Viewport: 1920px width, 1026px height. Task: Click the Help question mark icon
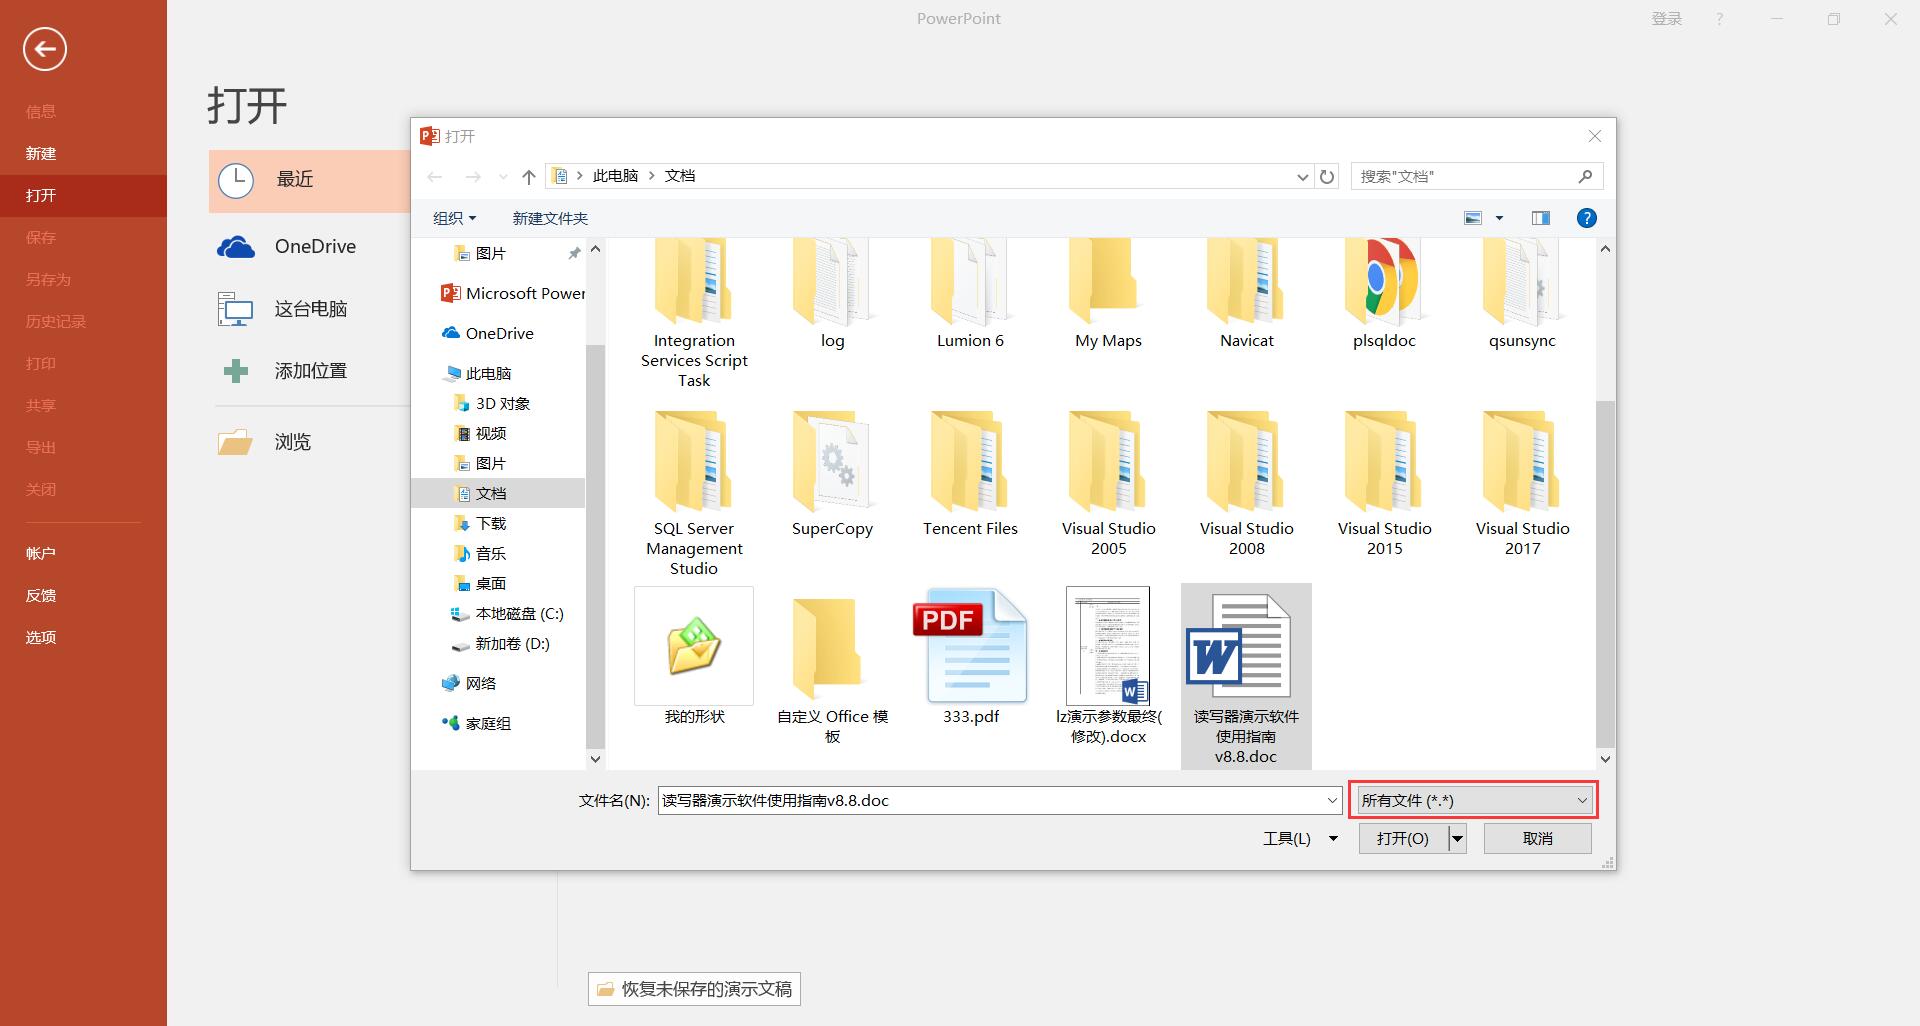pyautogui.click(x=1587, y=218)
